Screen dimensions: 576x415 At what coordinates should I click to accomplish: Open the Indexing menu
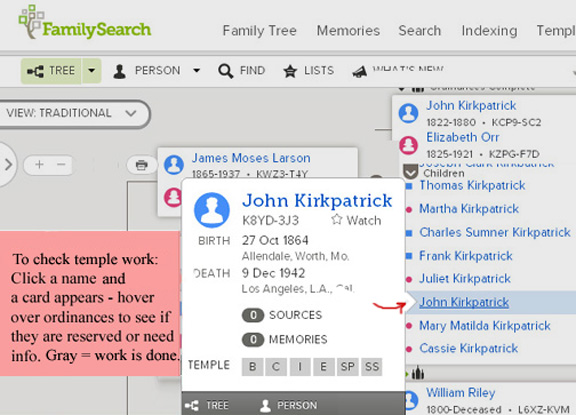[489, 30]
